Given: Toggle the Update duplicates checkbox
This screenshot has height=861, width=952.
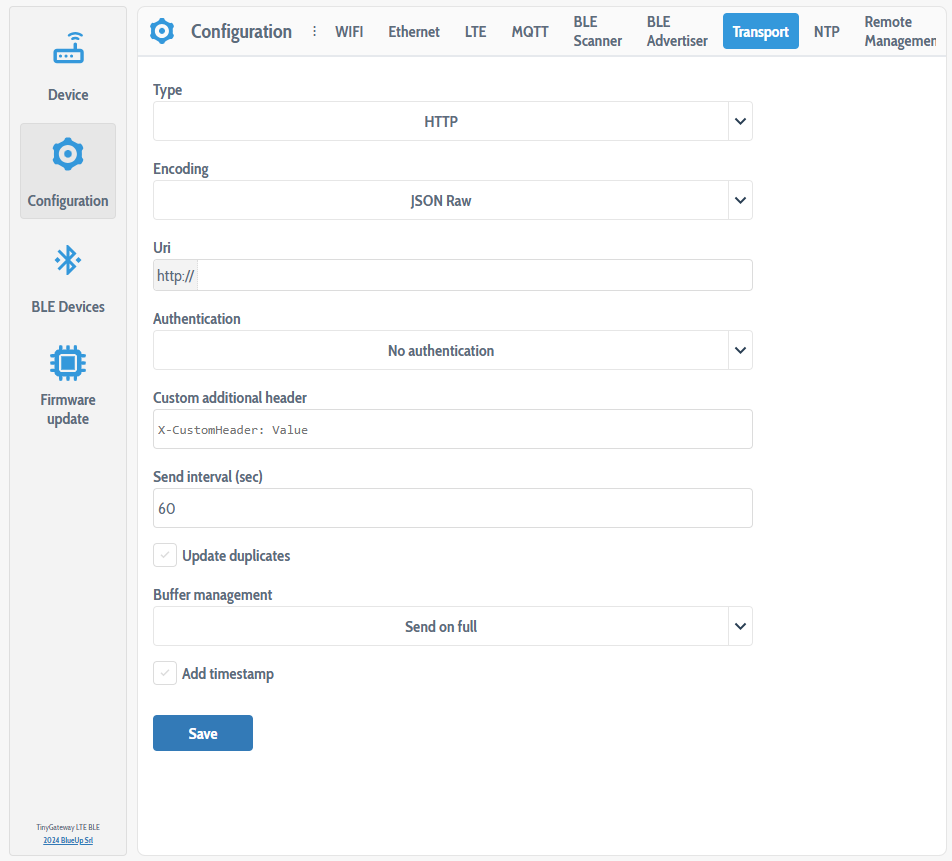Looking at the screenshot, I should [x=165, y=555].
